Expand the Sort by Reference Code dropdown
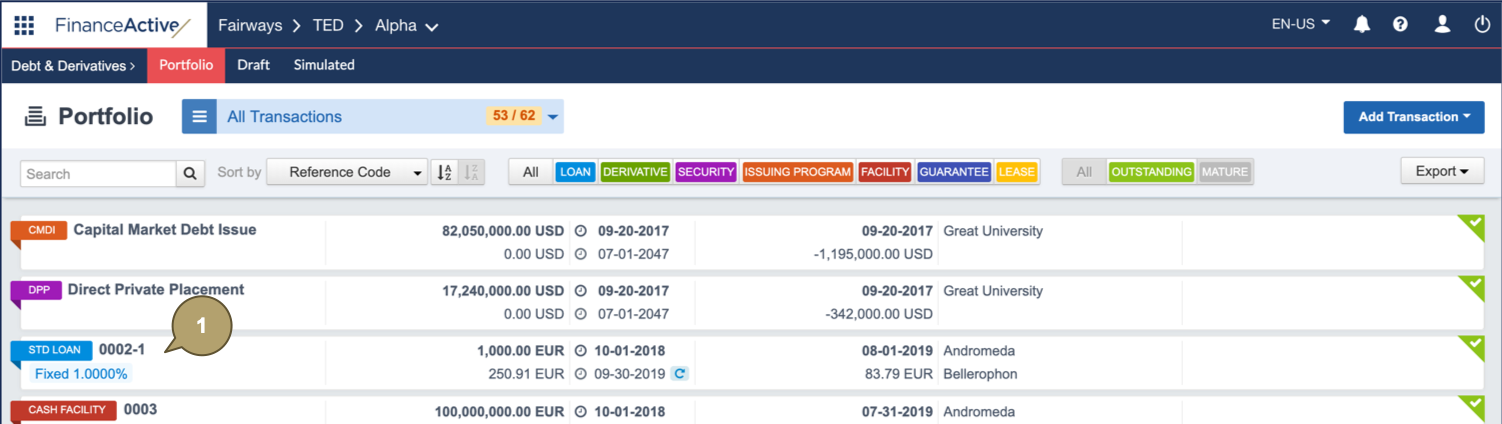Image resolution: width=1502 pixels, height=424 pixels. (347, 172)
